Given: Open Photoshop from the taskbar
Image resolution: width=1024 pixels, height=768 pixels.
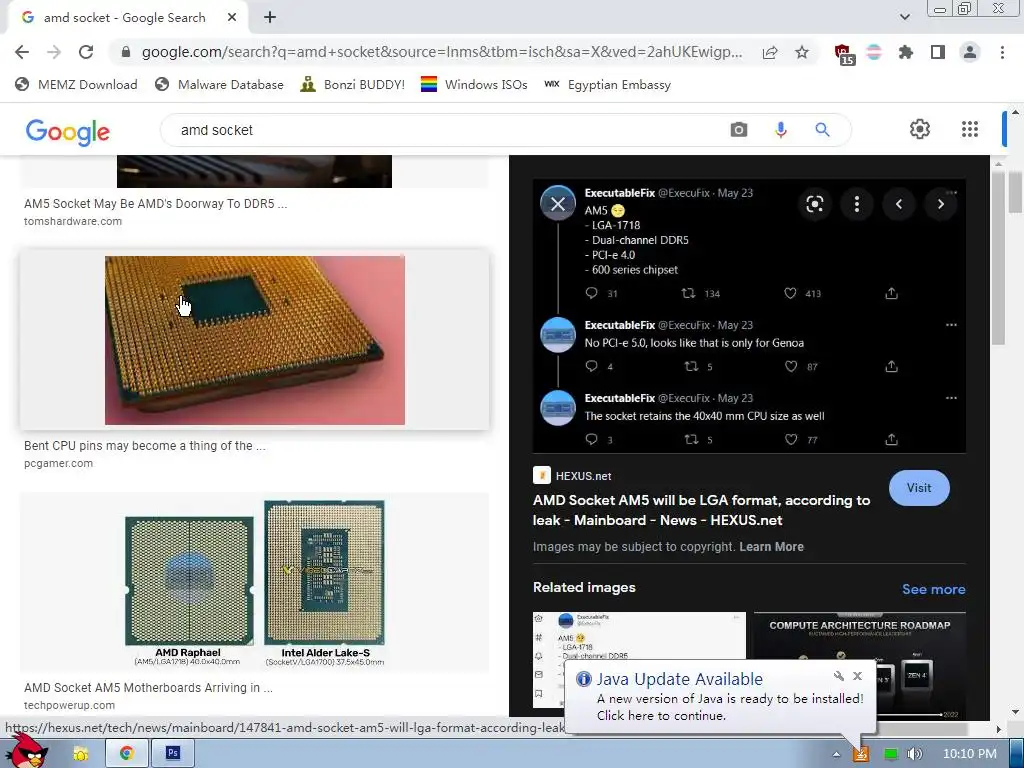Looking at the screenshot, I should click(x=172, y=754).
